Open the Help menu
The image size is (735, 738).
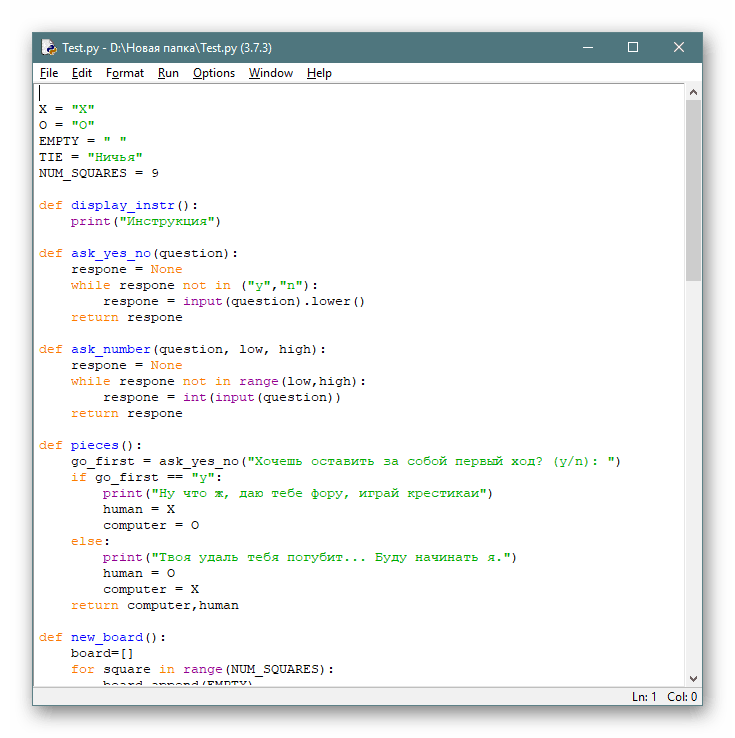(319, 73)
